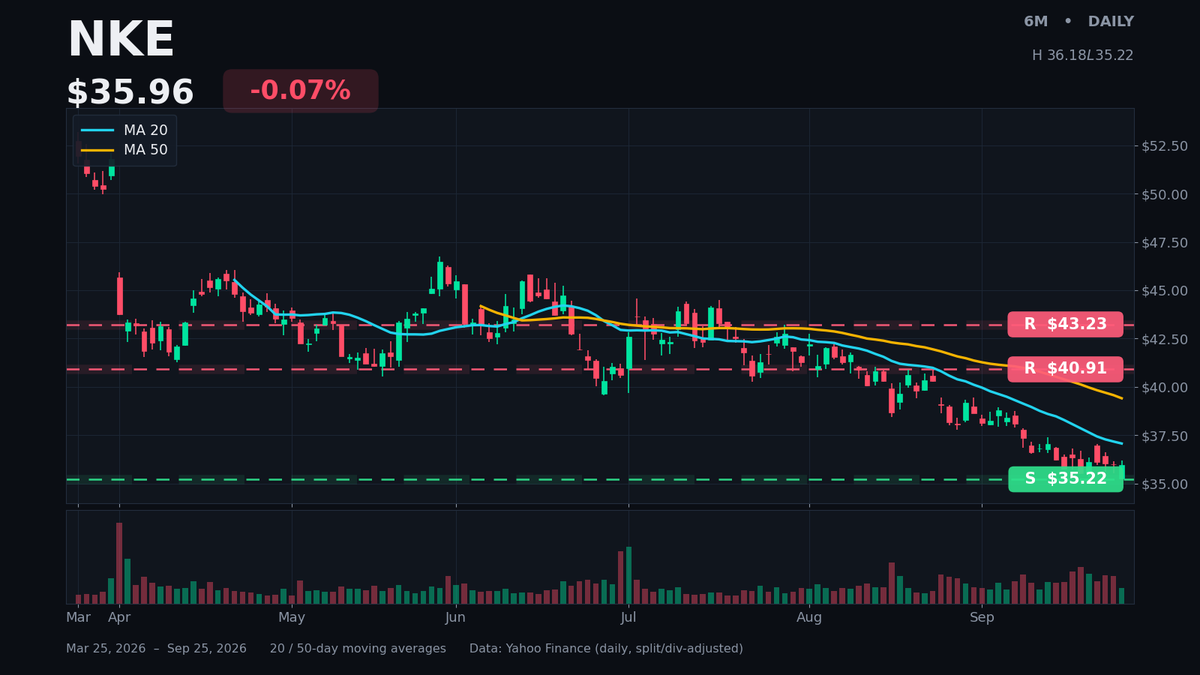Viewport: 1200px width, 675px height.
Task: Click the Data: Yahoo Finance source text
Action: pyautogui.click(x=606, y=649)
